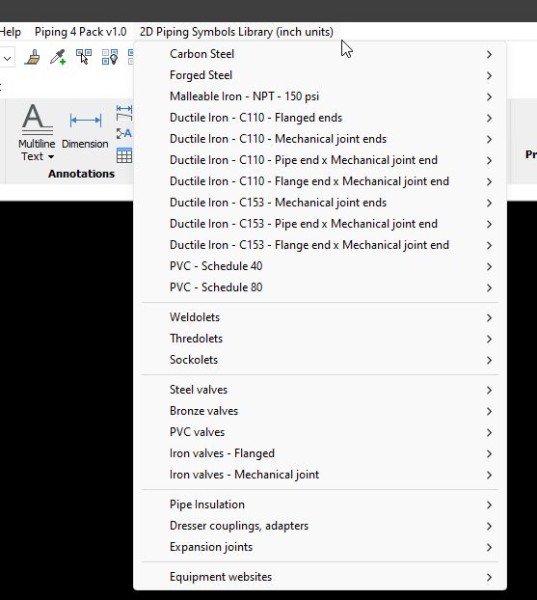
Task: Expand the Carbon Steel submenu arrow
Action: [x=489, y=54]
